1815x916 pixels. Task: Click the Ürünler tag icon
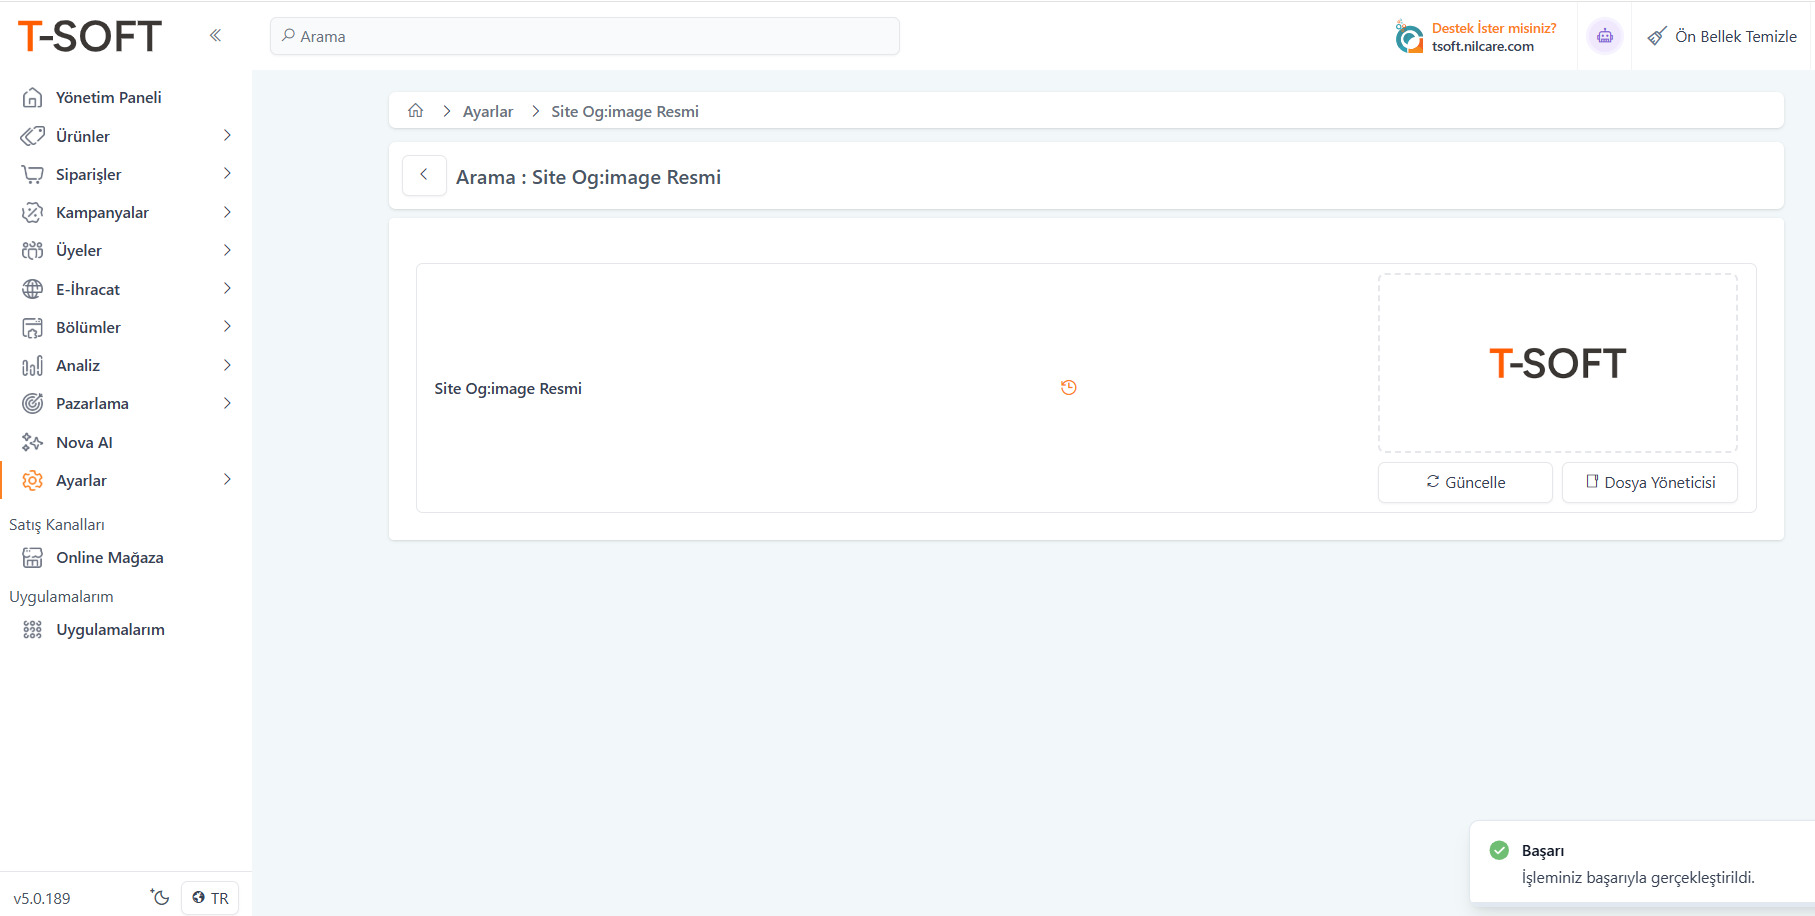tap(33, 136)
